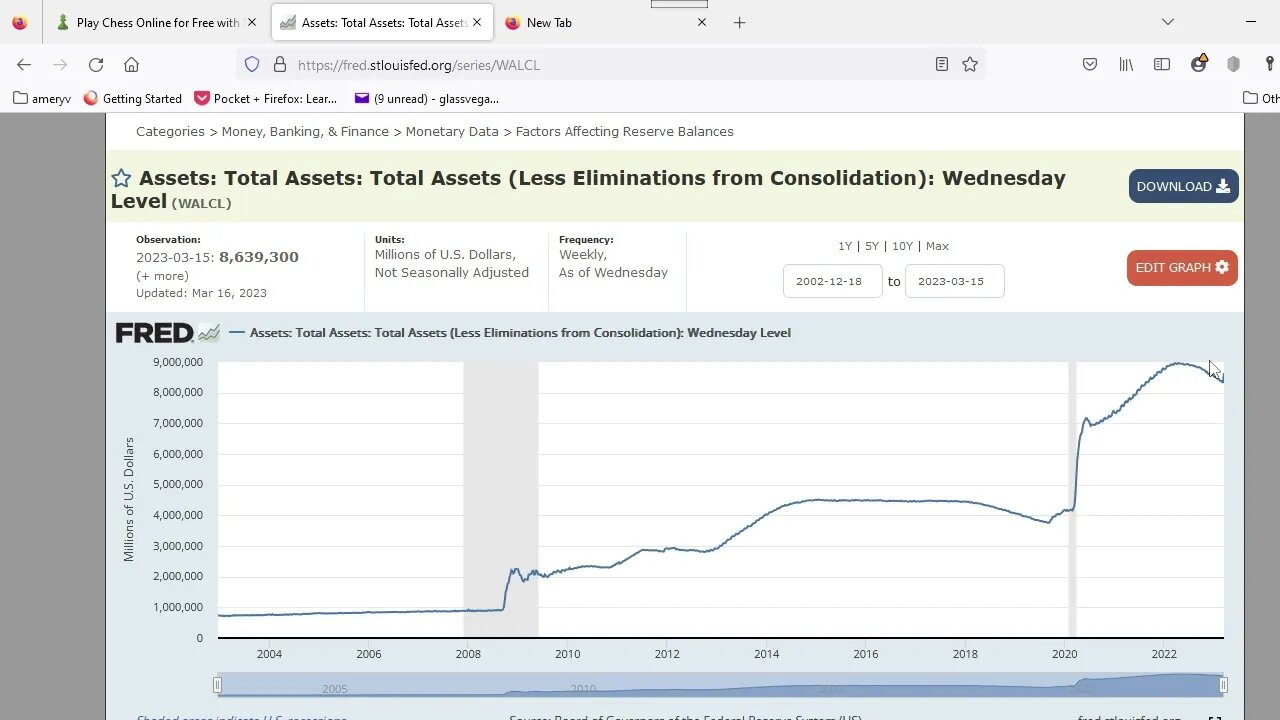Open the Library bookmarks icon
1280x720 pixels.
click(1126, 64)
